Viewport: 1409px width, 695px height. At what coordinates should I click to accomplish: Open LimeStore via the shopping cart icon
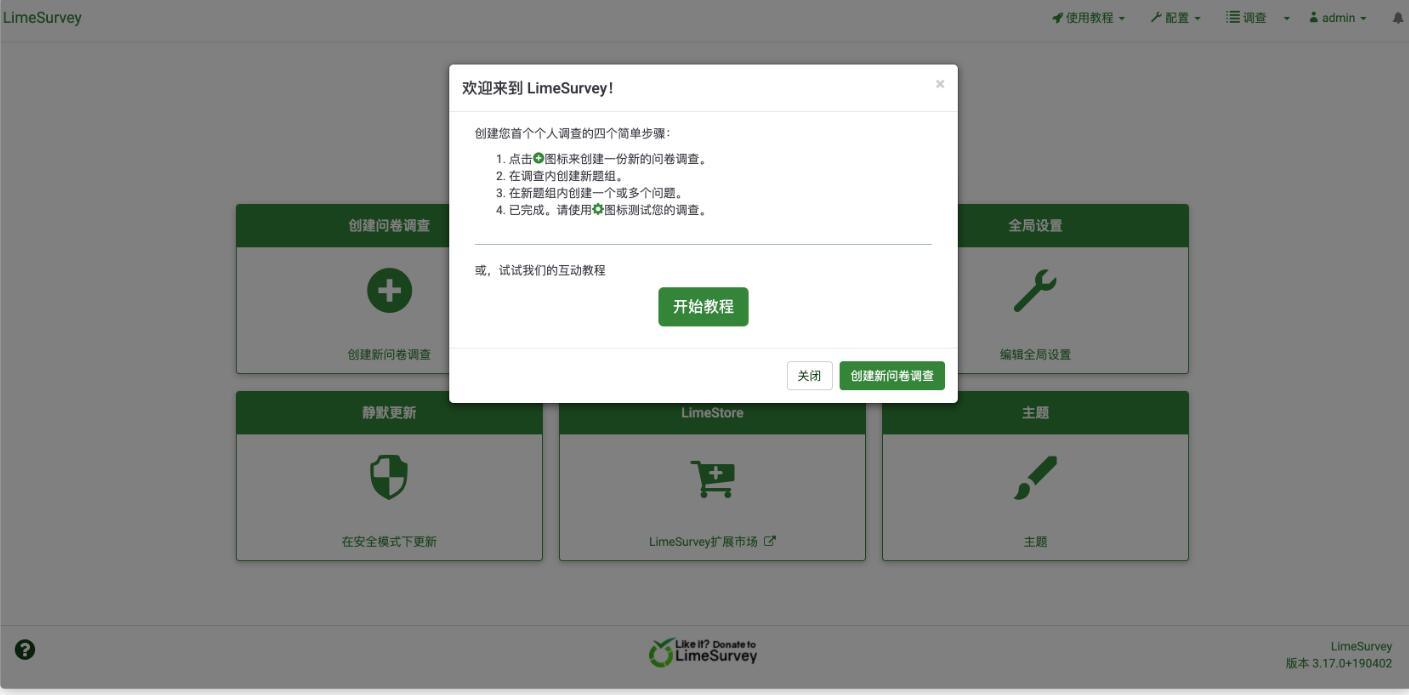pos(712,479)
